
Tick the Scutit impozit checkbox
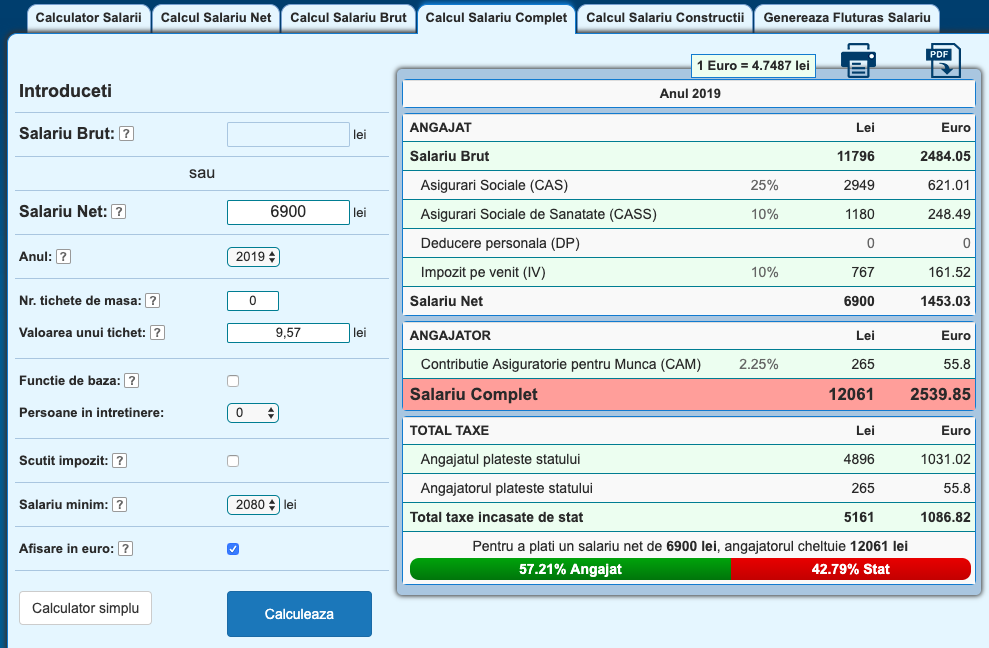point(233,461)
